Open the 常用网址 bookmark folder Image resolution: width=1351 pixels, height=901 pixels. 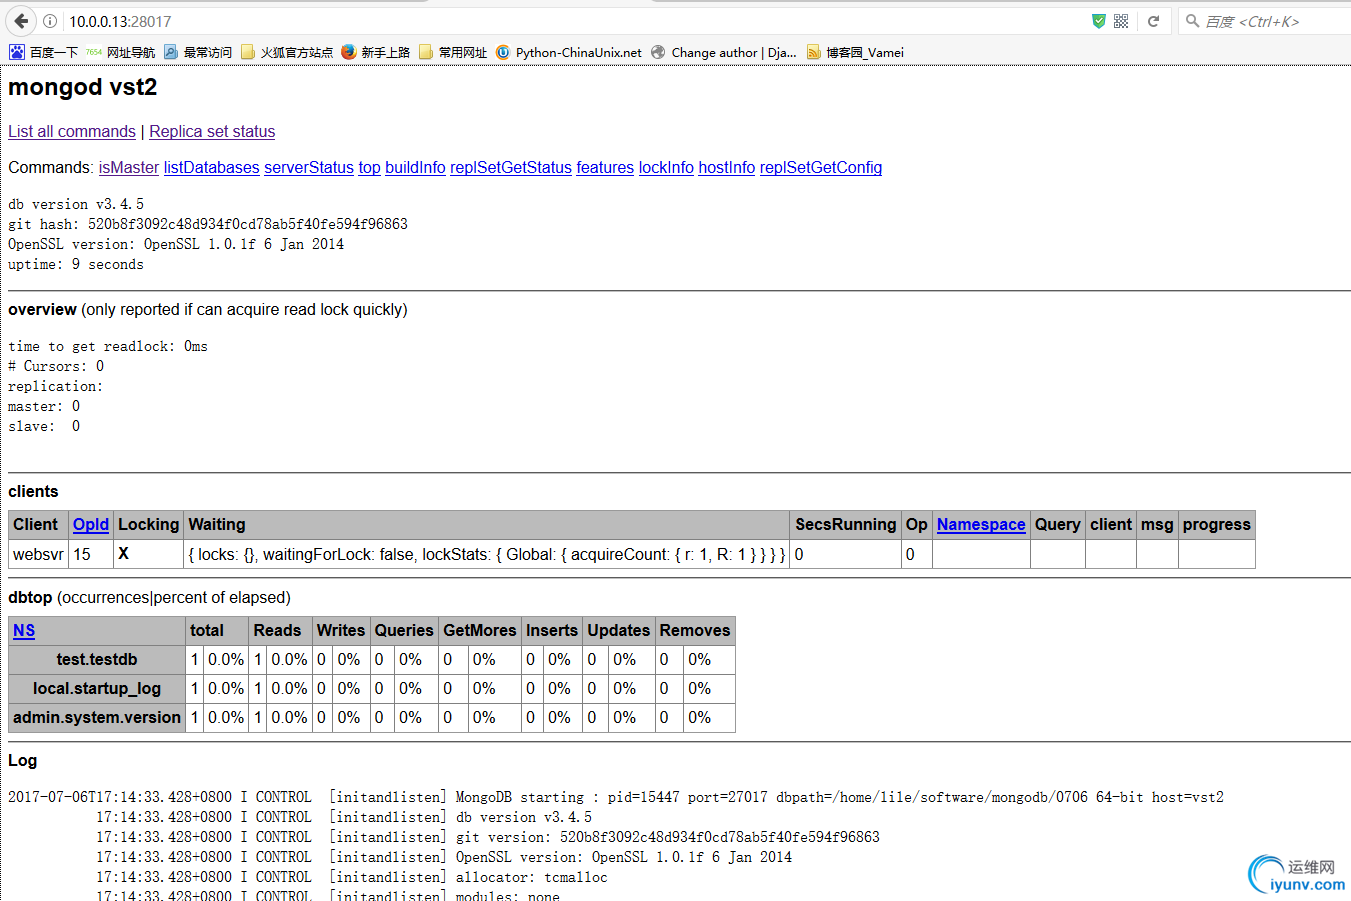click(x=453, y=52)
